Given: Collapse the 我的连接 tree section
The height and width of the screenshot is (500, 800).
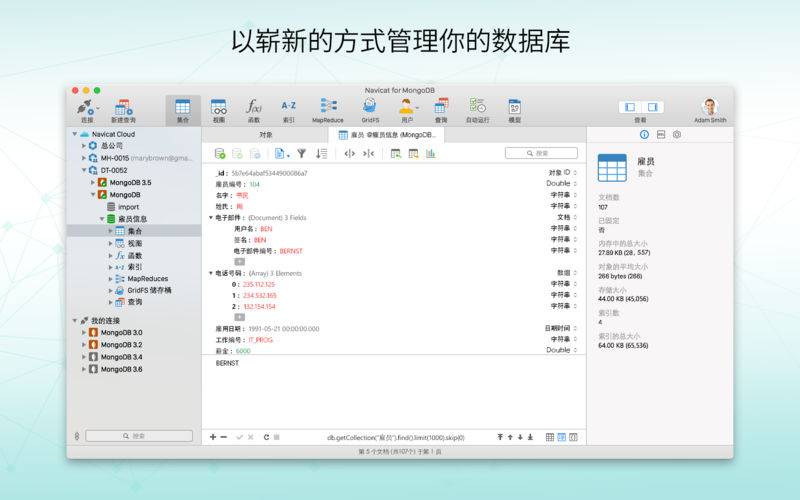Looking at the screenshot, I should tap(75, 320).
